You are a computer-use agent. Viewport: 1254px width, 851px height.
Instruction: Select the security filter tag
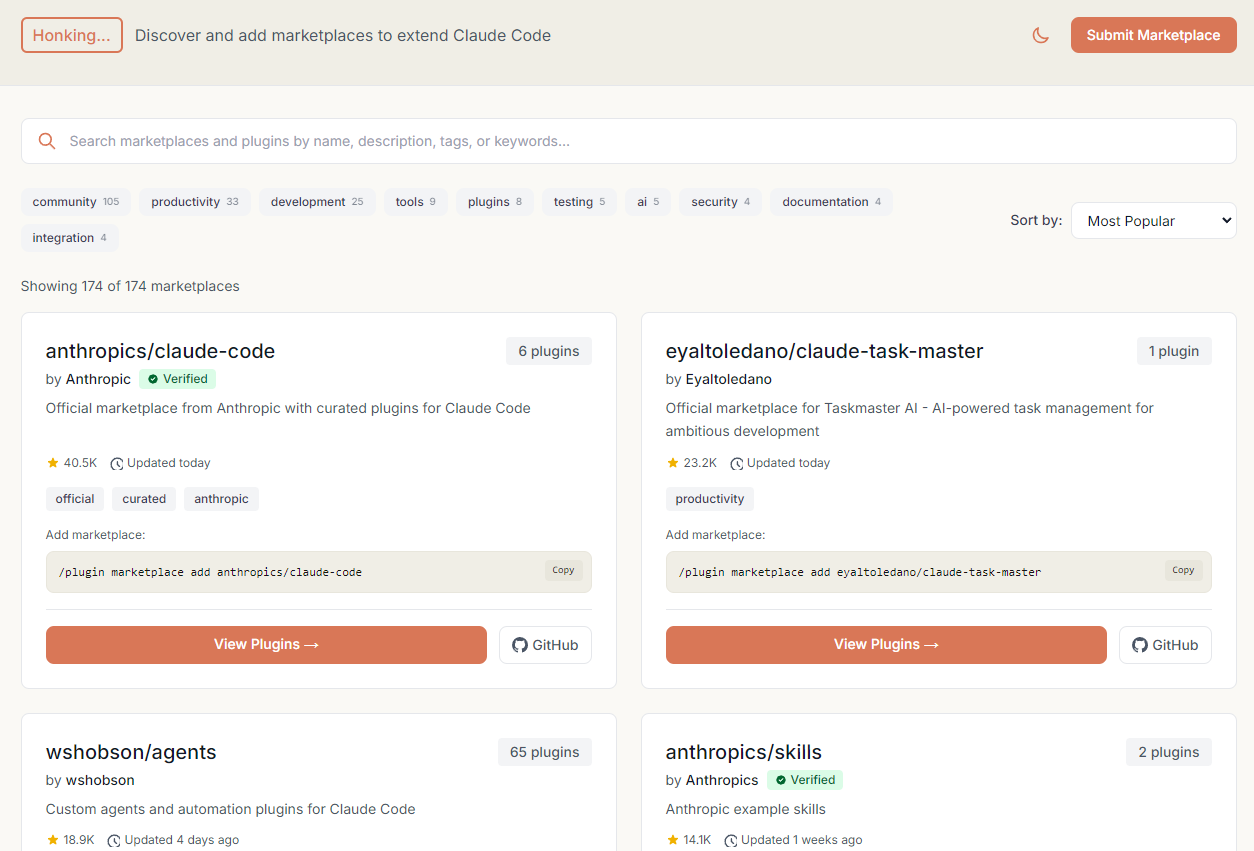tap(720, 202)
